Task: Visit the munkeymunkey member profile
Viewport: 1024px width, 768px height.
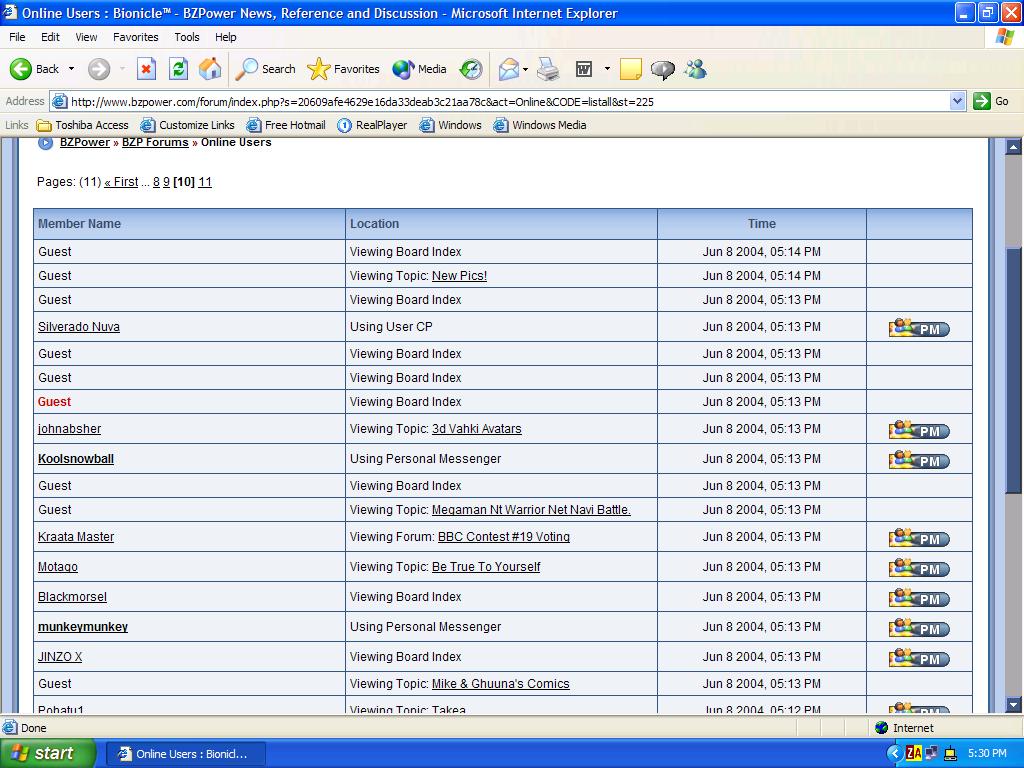Action: (x=83, y=627)
